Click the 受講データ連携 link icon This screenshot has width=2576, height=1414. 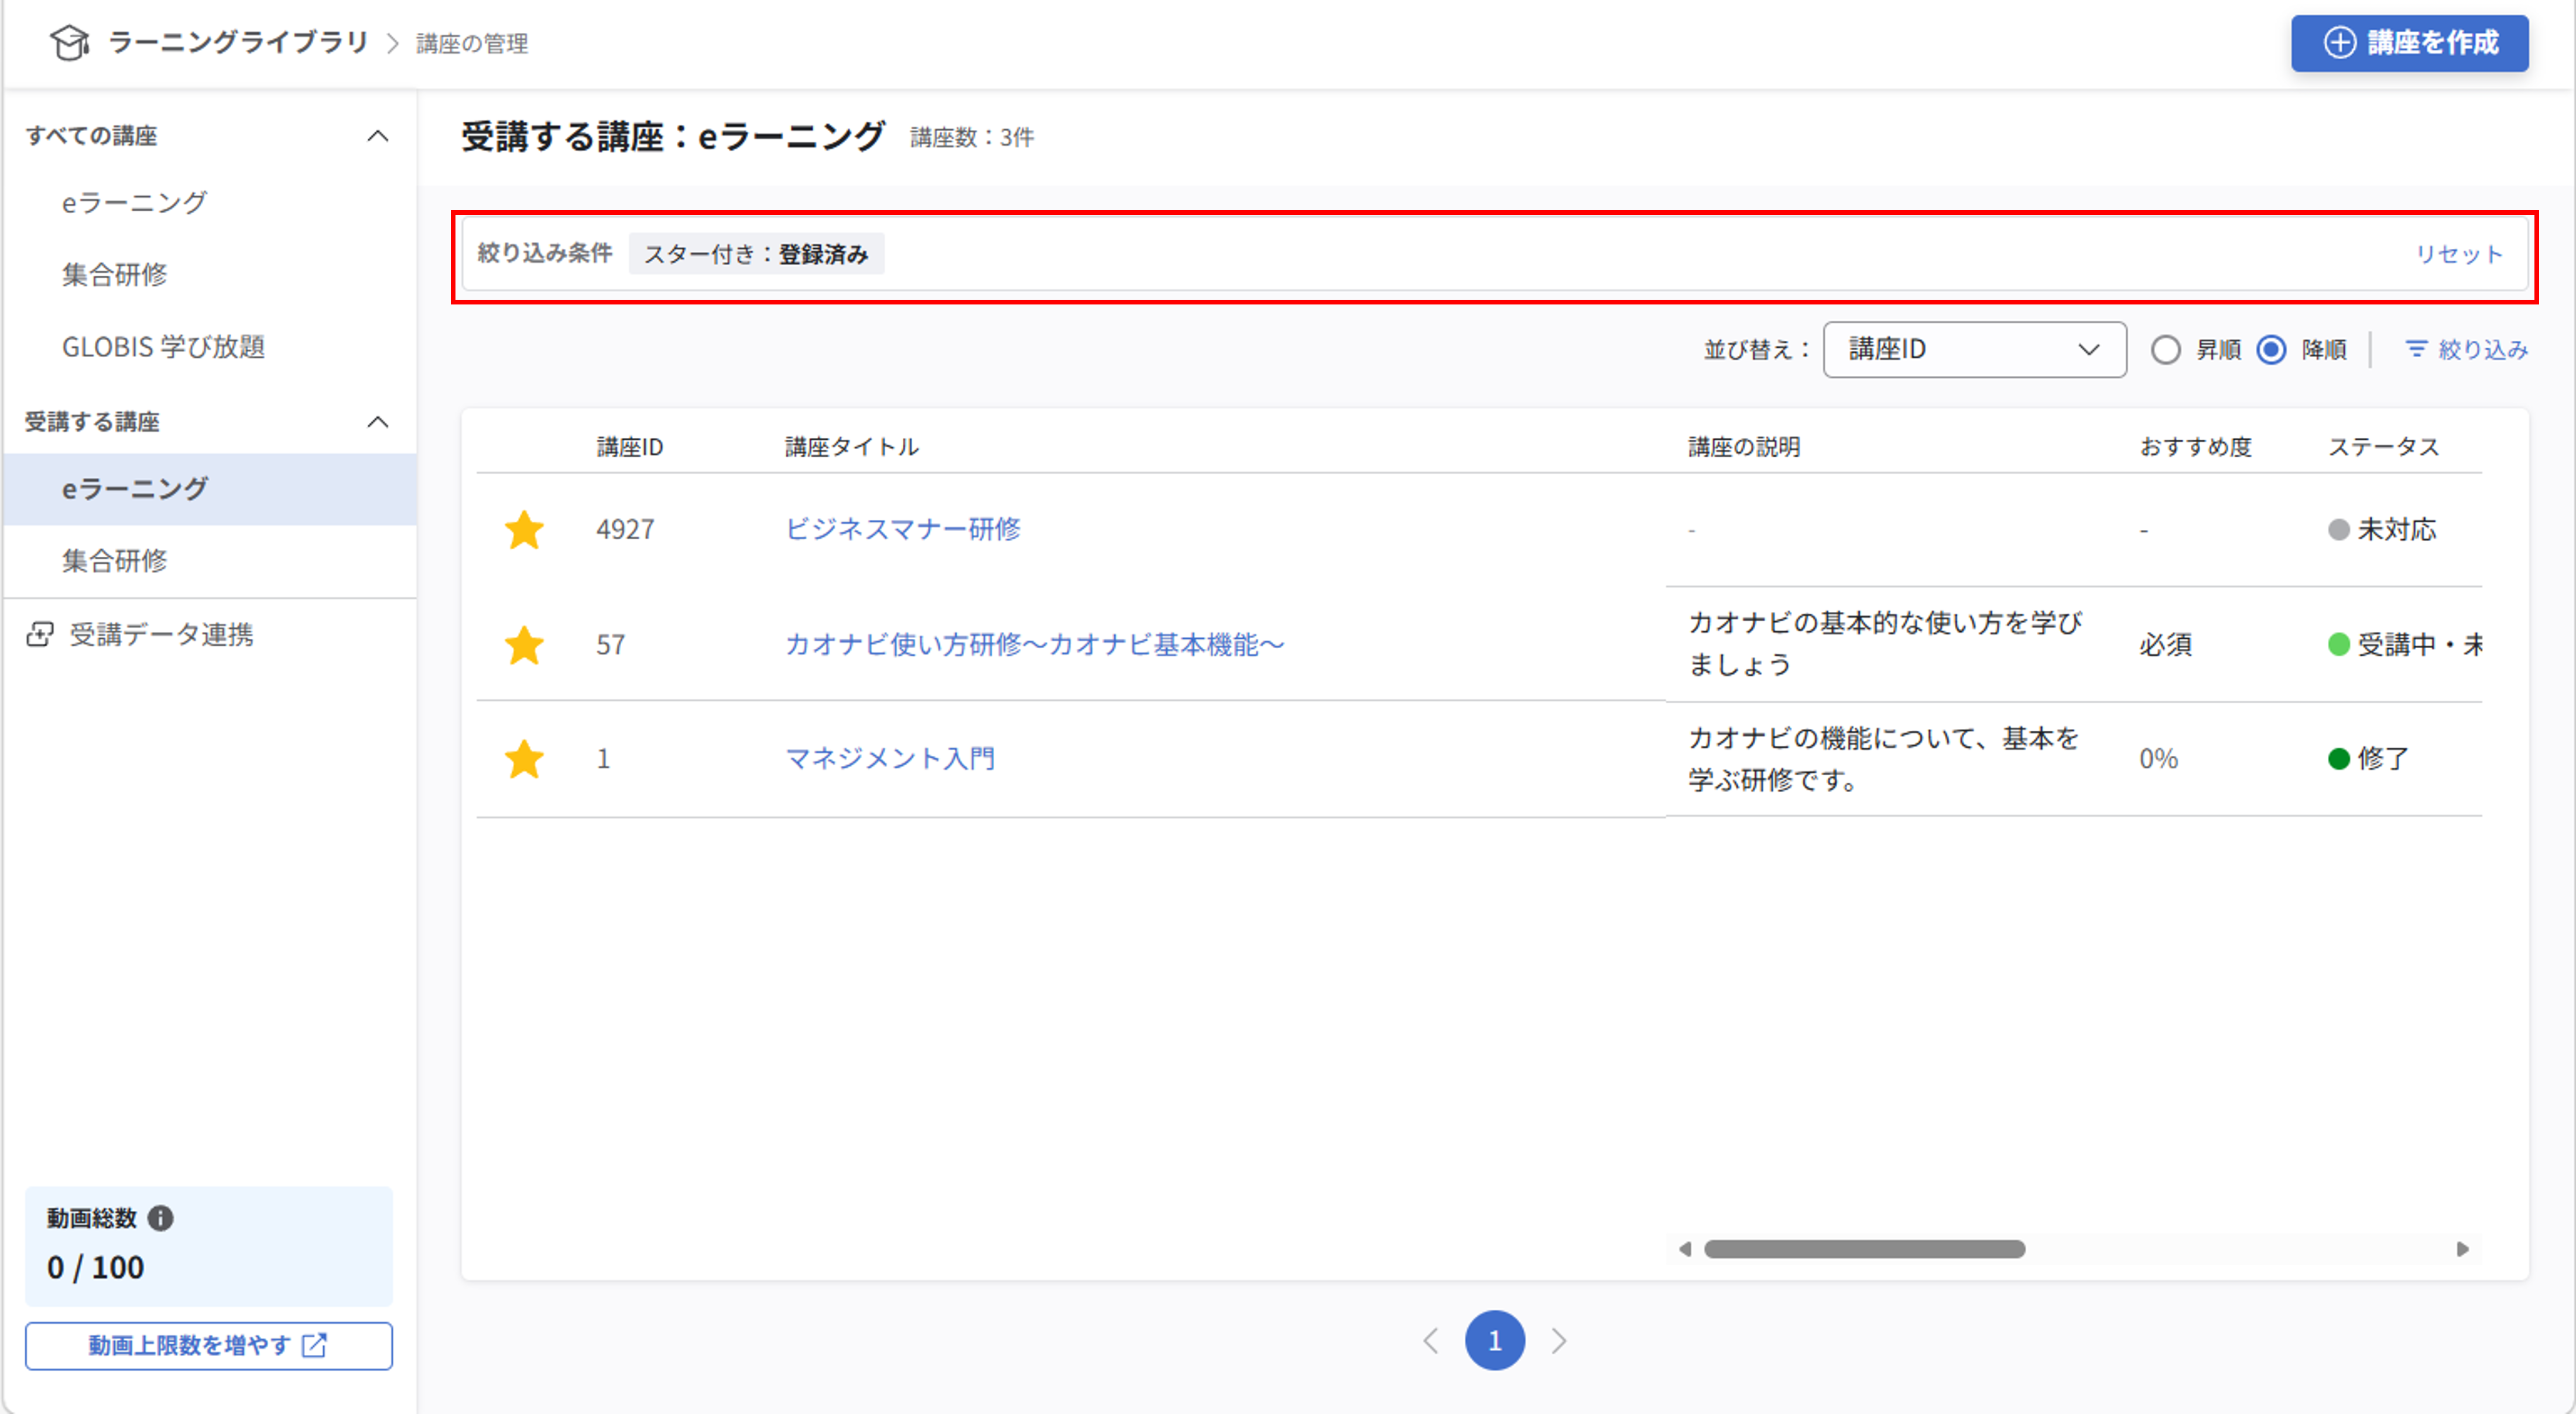(x=40, y=634)
